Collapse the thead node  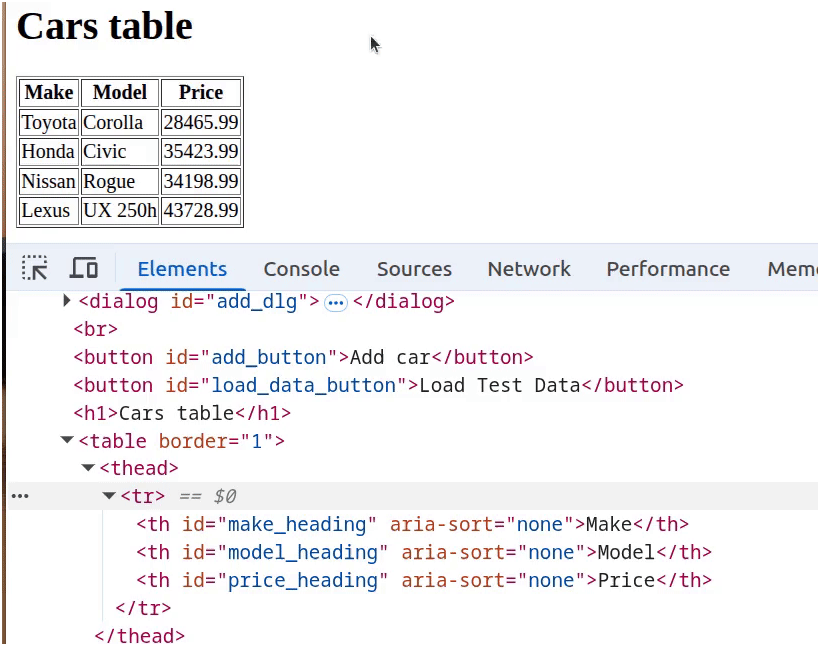88,468
